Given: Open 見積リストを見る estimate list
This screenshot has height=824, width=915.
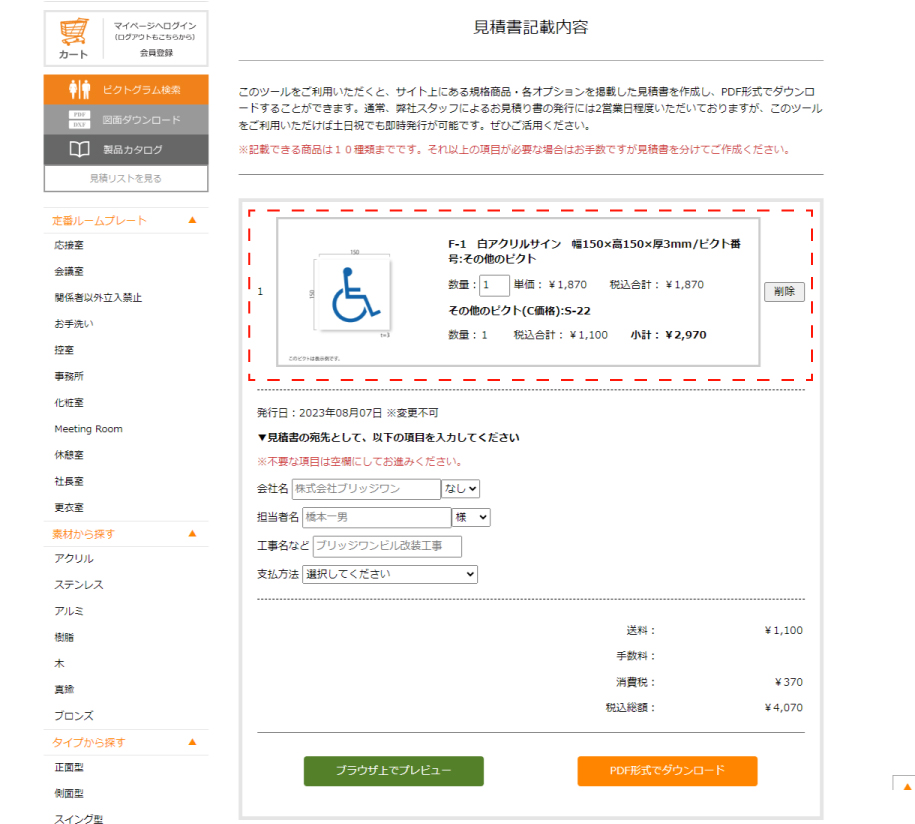Looking at the screenshot, I should (x=125, y=179).
